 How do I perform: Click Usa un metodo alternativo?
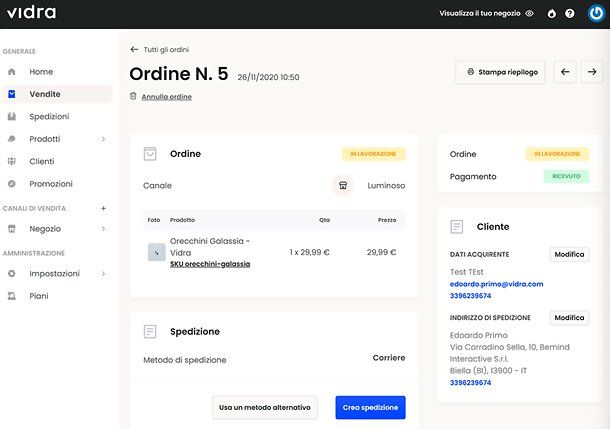(265, 408)
